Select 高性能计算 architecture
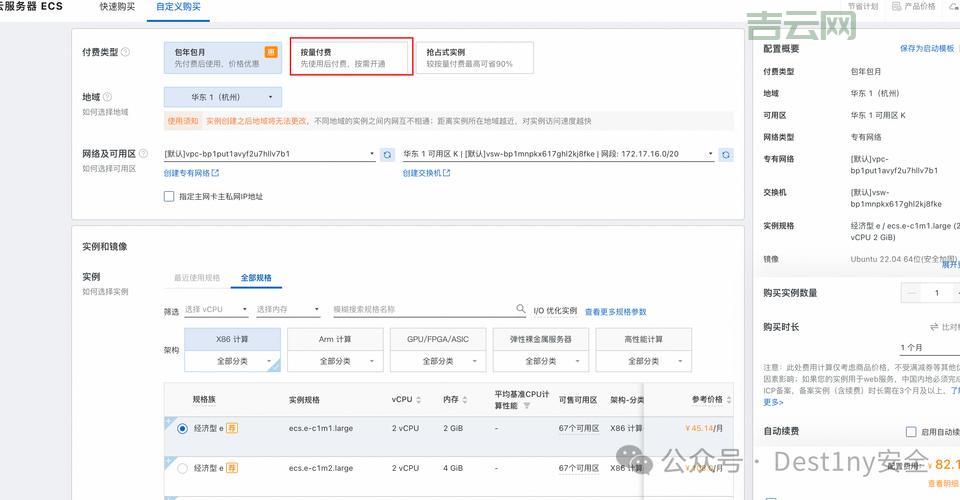The image size is (960, 500). click(x=643, y=339)
